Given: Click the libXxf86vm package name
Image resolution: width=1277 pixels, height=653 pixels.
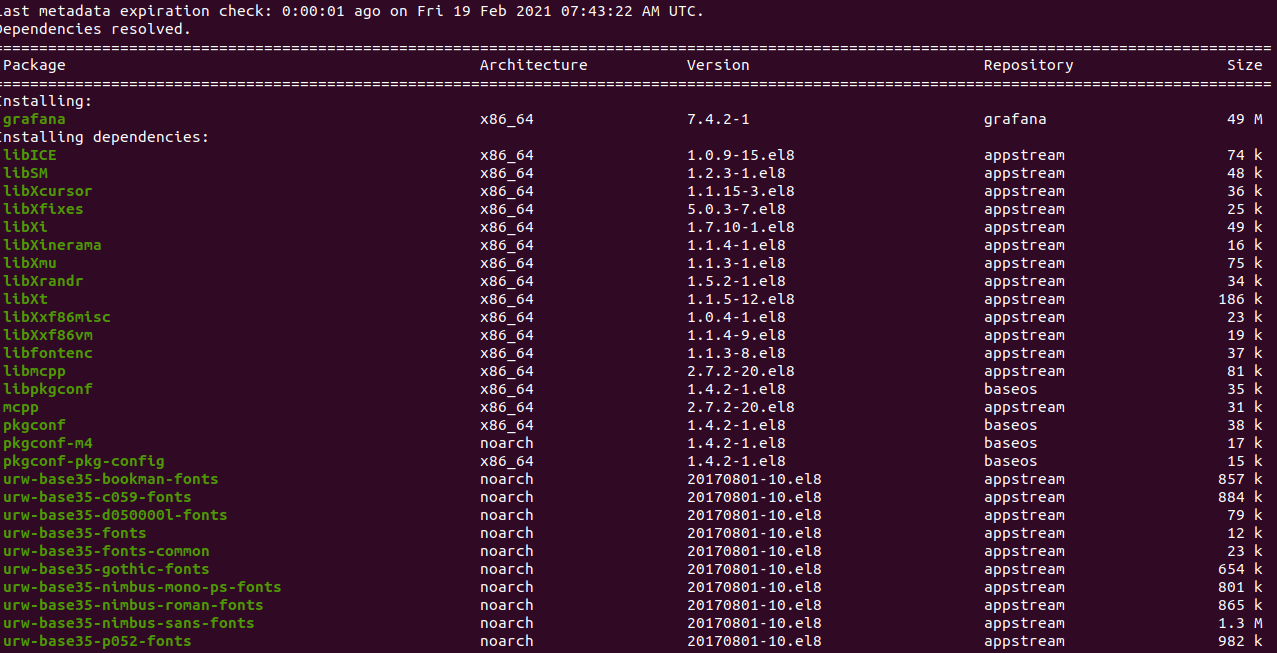Looking at the screenshot, I should [x=47, y=335].
